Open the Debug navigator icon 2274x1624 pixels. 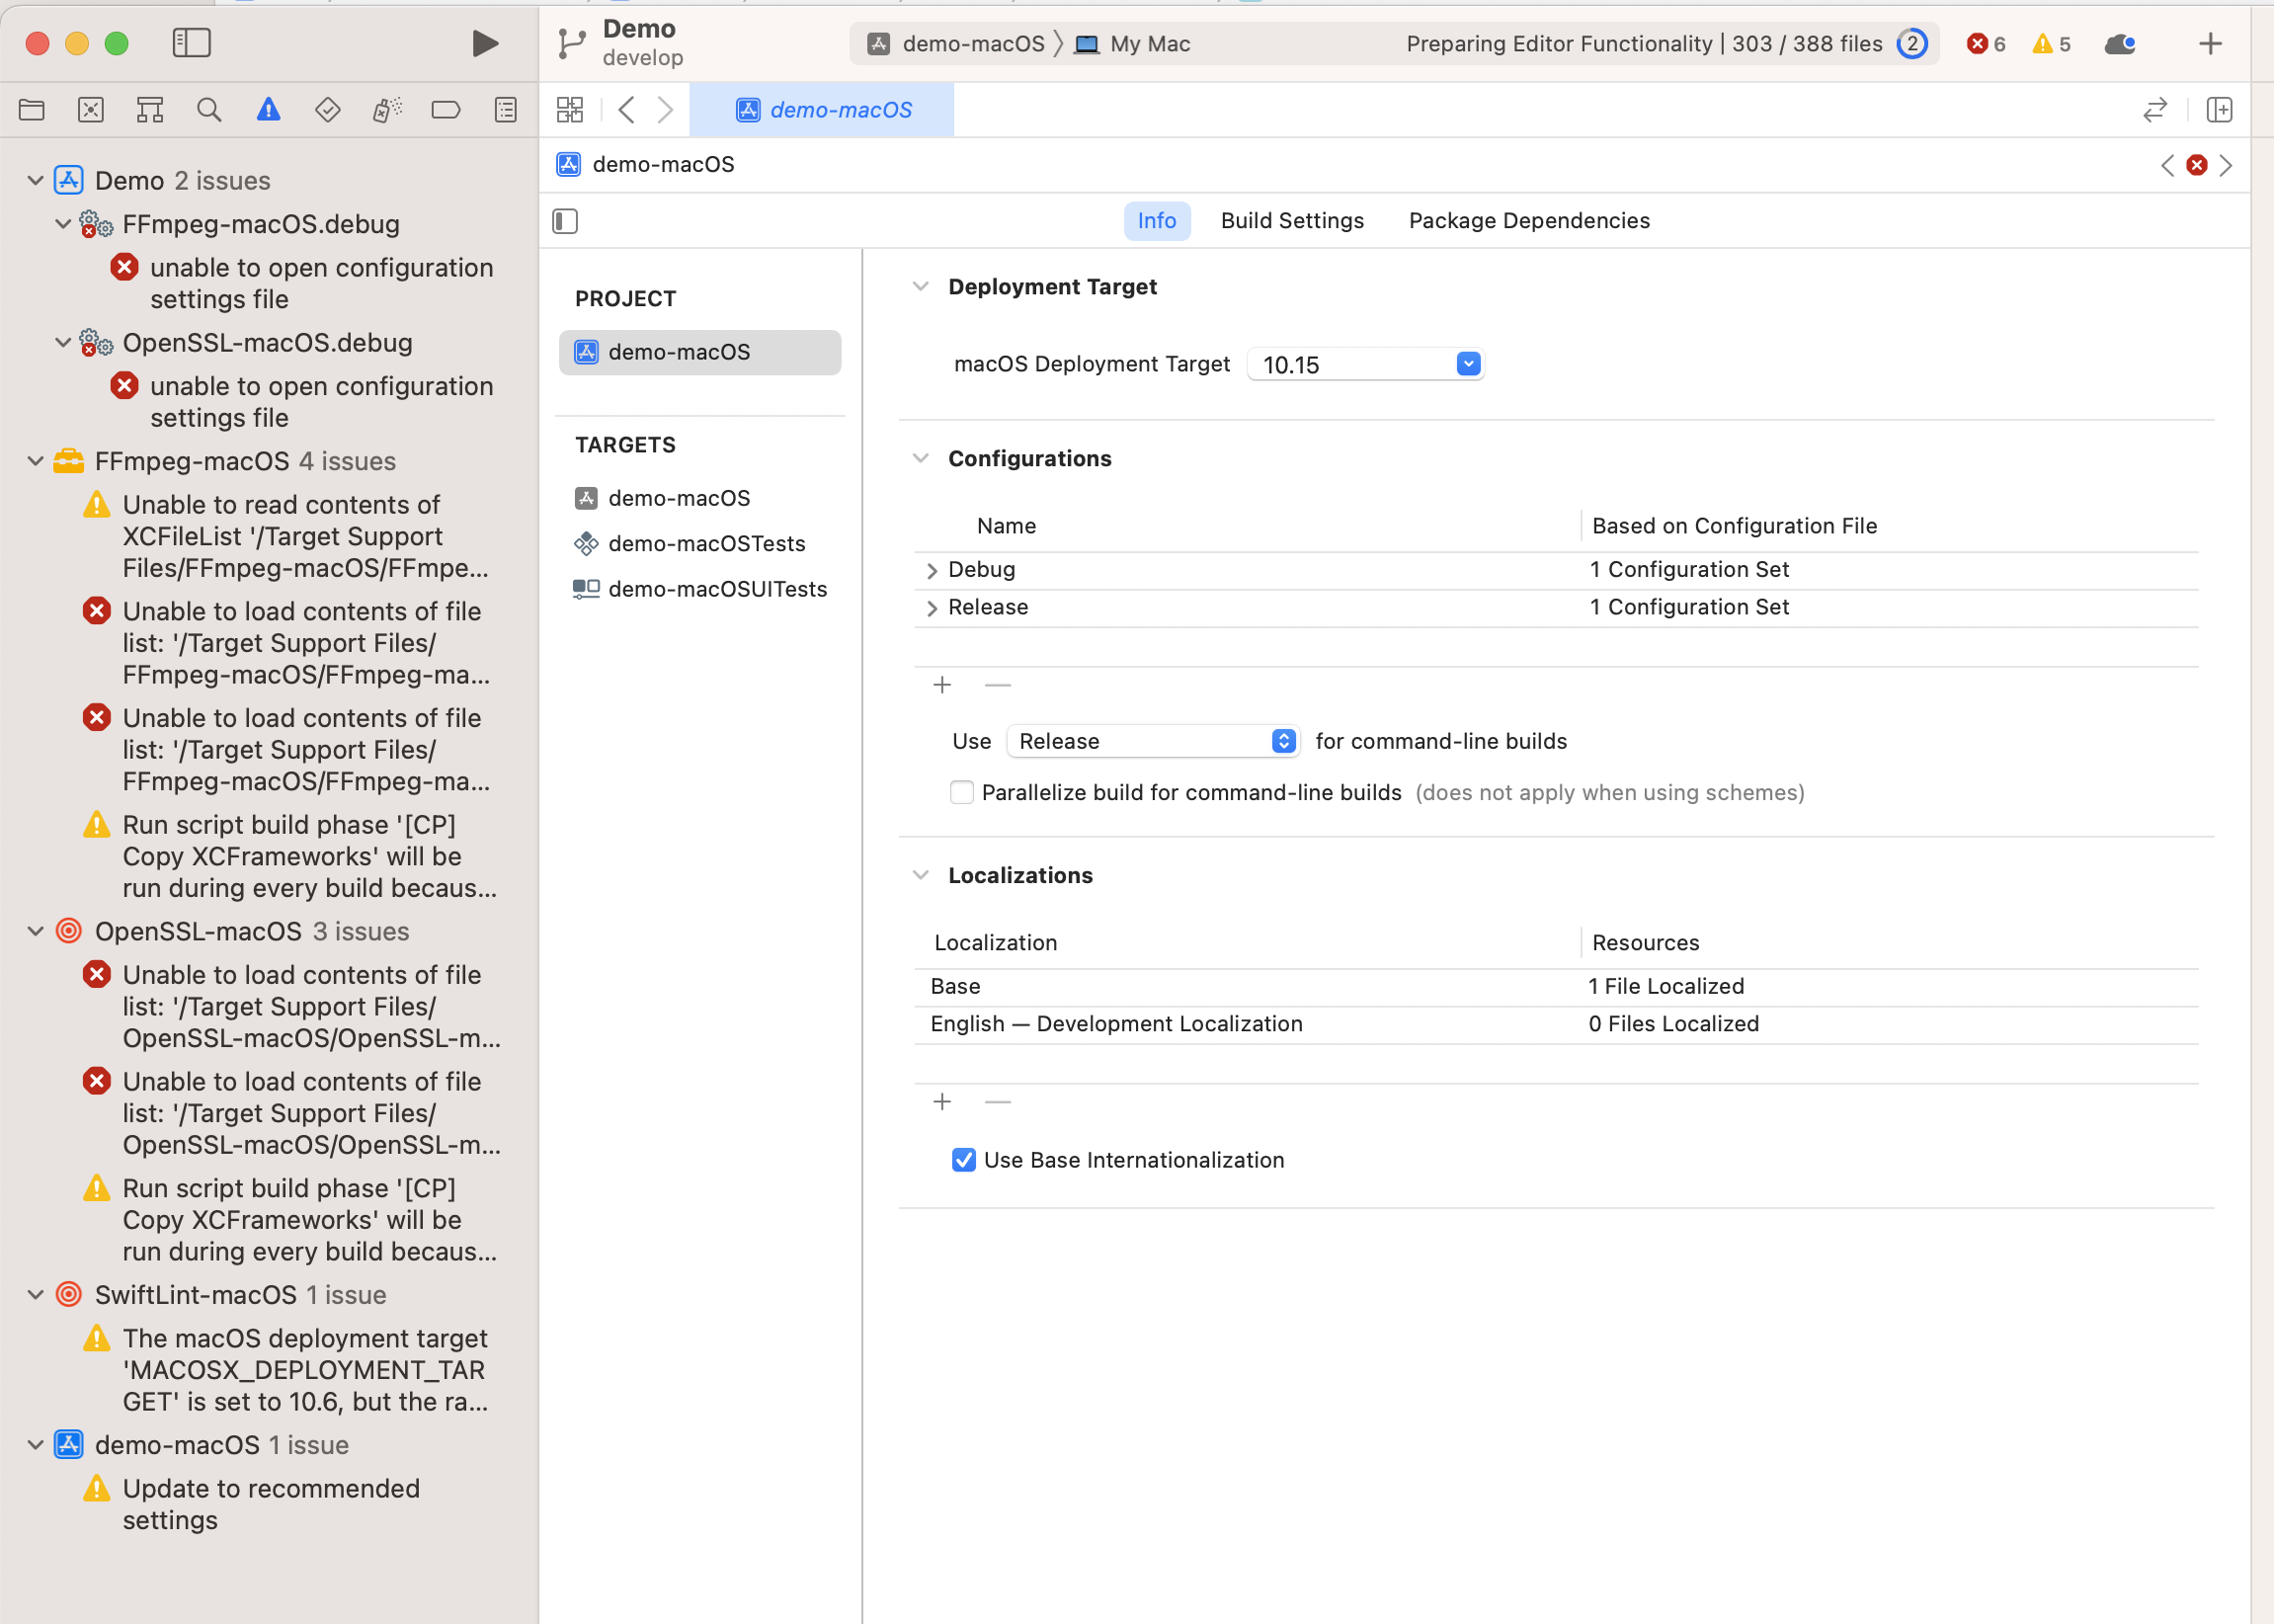point(387,110)
